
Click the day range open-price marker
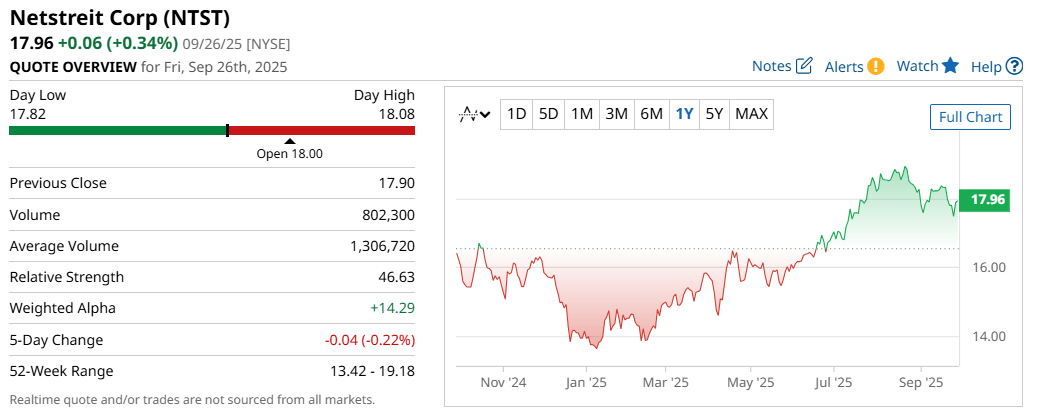click(290, 142)
